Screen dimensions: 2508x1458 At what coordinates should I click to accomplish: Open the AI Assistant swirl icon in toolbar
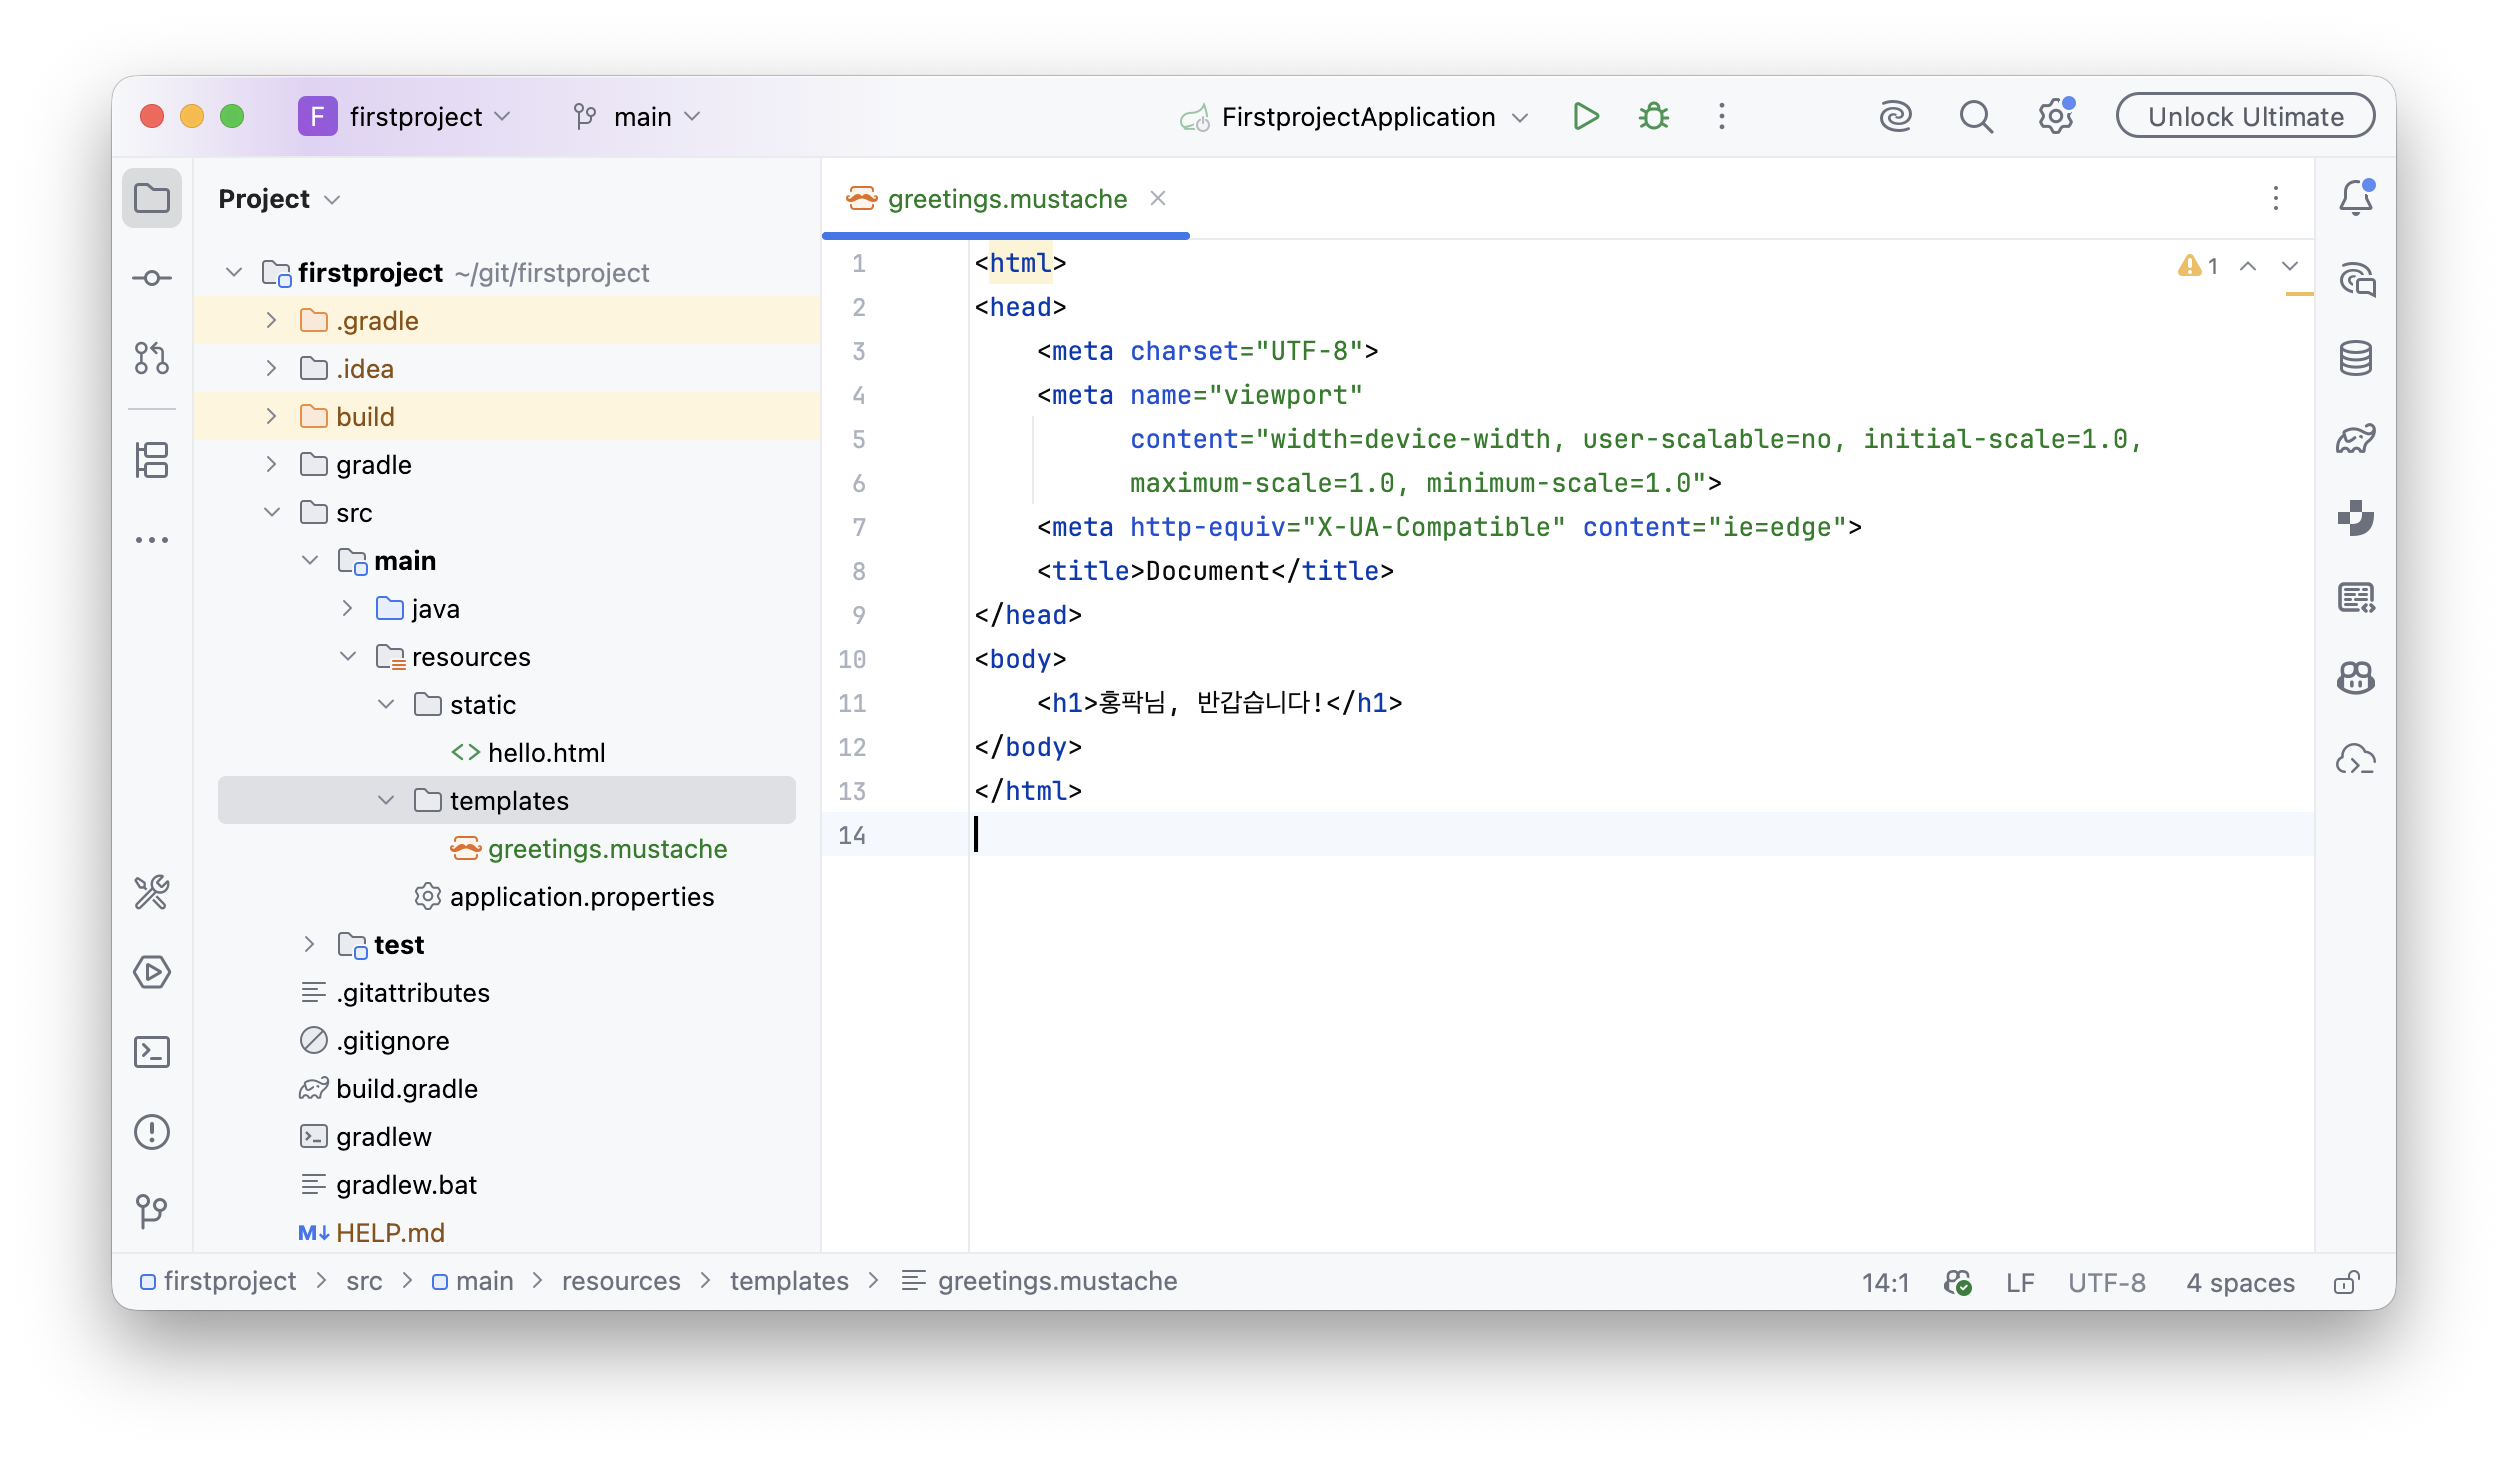(x=1895, y=117)
